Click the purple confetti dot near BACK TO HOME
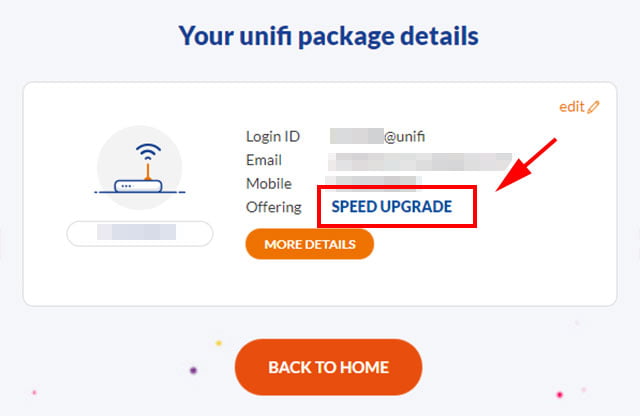This screenshot has width=640, height=416. [x=193, y=370]
